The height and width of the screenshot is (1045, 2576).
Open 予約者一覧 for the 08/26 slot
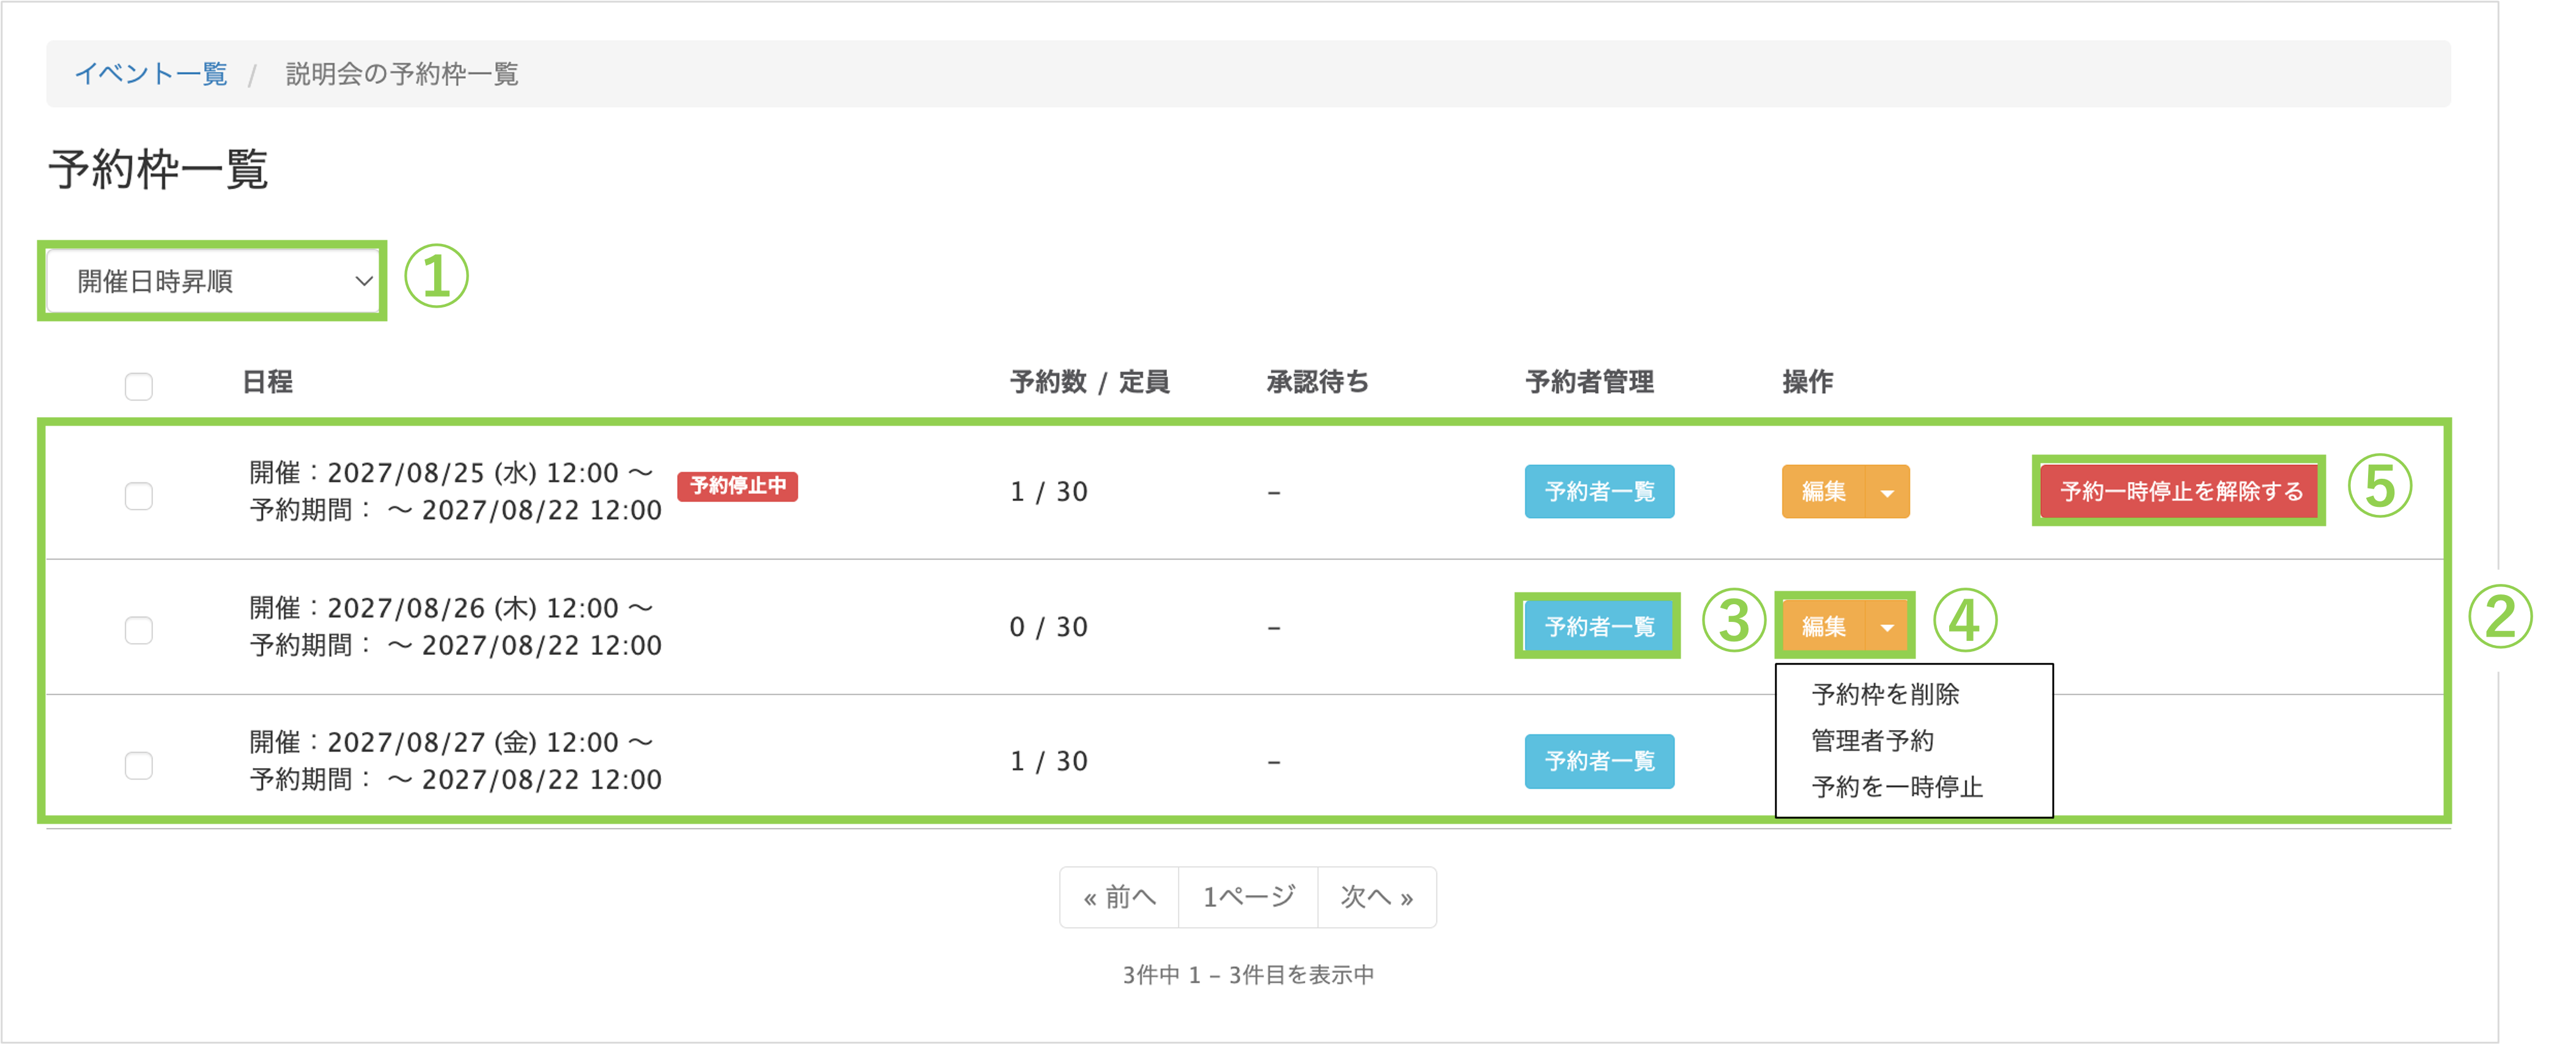[x=1599, y=627]
